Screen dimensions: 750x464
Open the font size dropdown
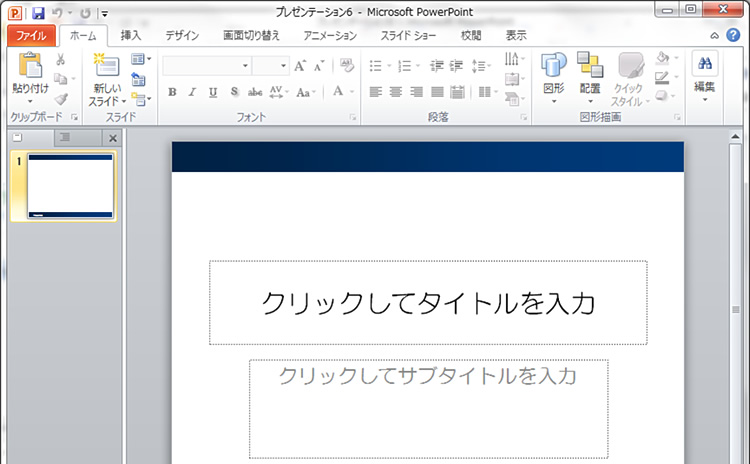click(x=283, y=66)
